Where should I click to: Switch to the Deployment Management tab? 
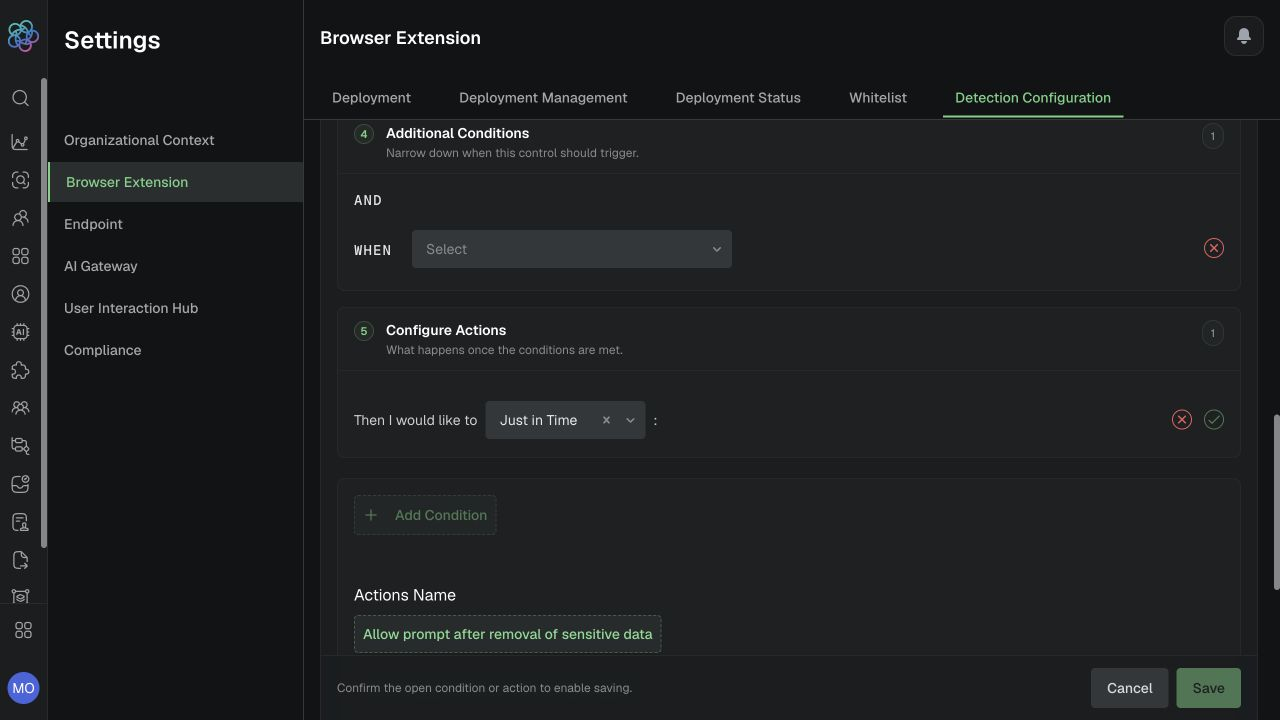(543, 97)
